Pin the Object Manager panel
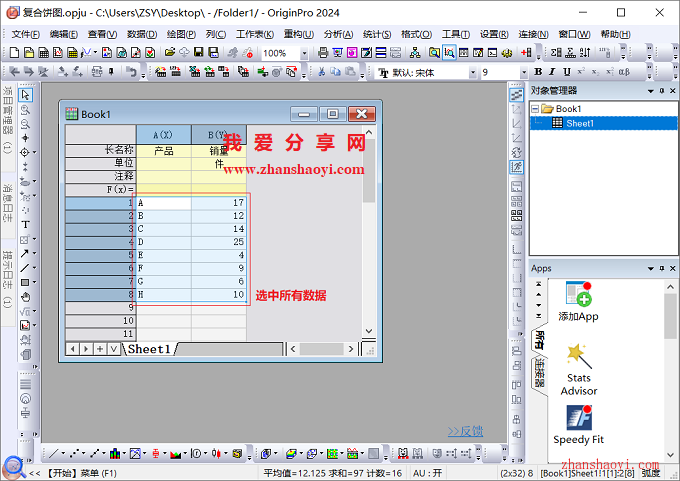The height and width of the screenshot is (481, 680). tap(662, 91)
